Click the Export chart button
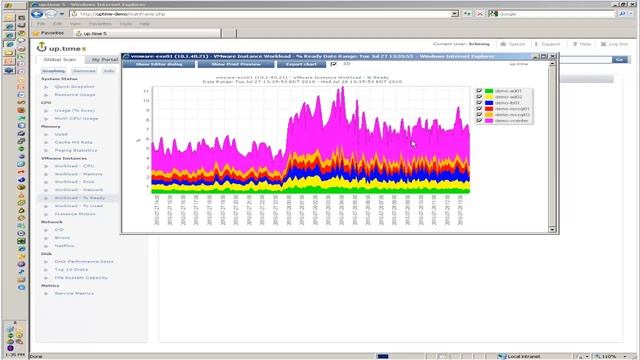The width and height of the screenshot is (640, 360). point(301,64)
